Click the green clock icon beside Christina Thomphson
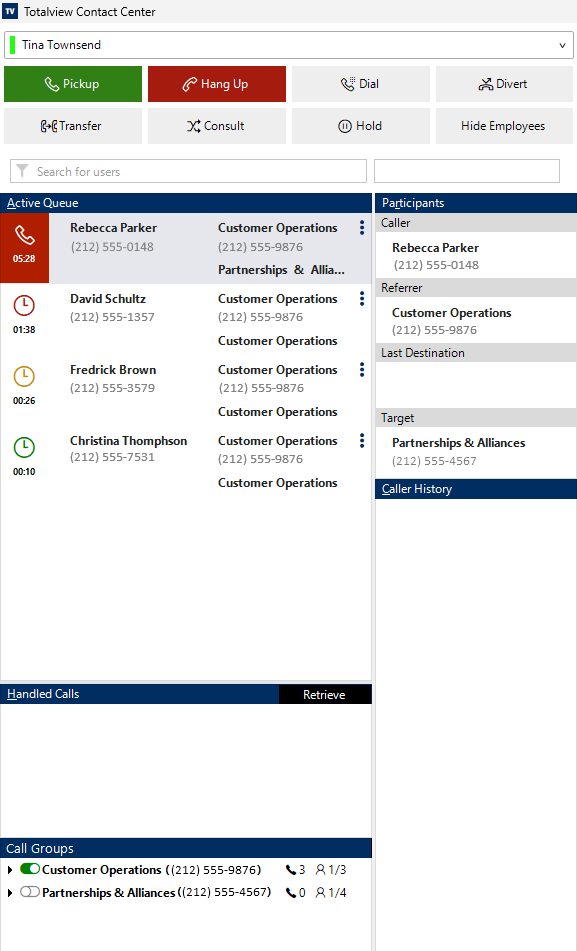The image size is (577, 951). pyautogui.click(x=24, y=447)
